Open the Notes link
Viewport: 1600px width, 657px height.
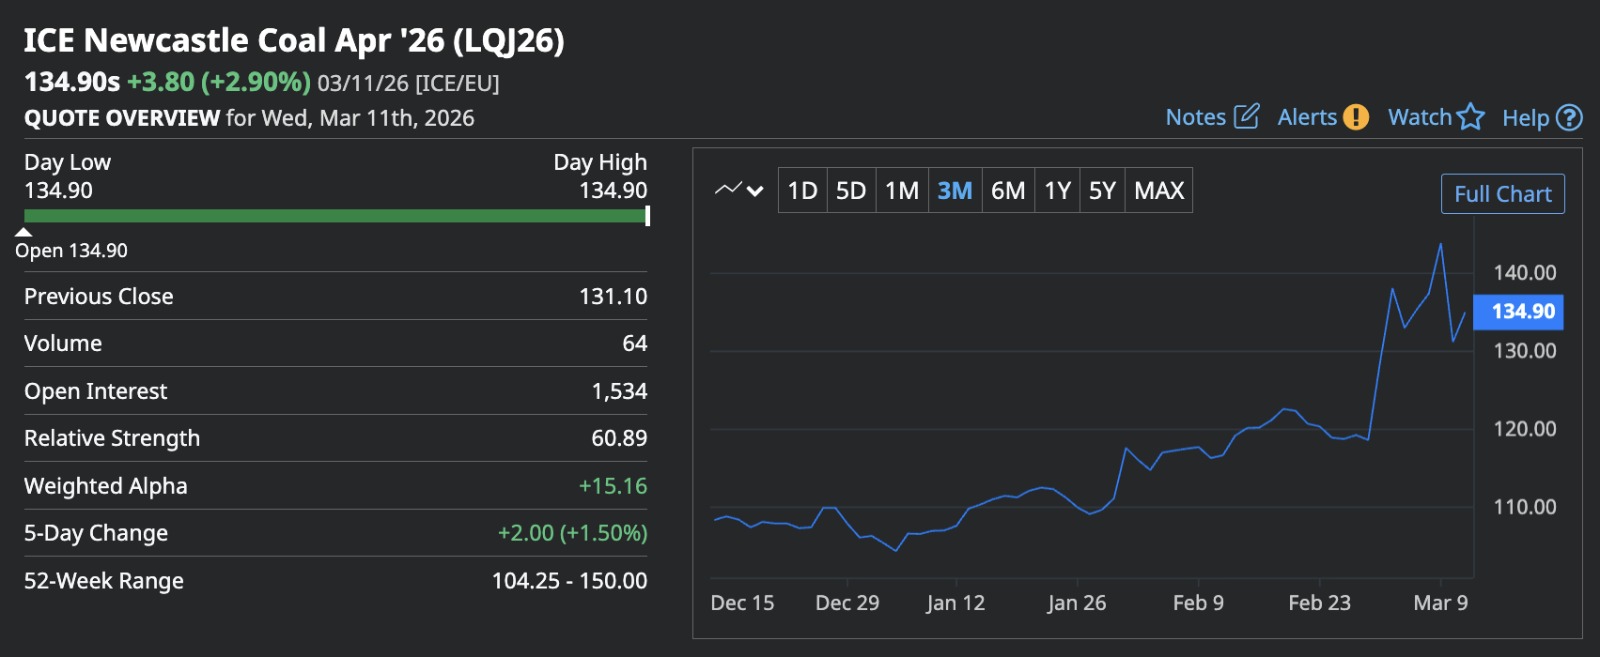click(x=1195, y=117)
